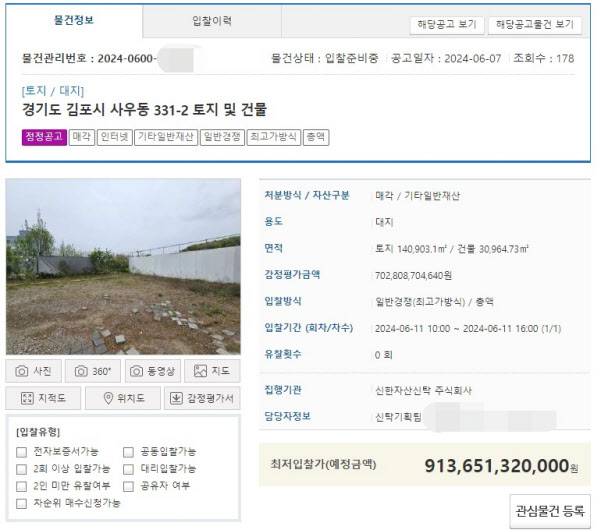
Task: Click the purple 정정공고 tag
Action: [x=44, y=137]
